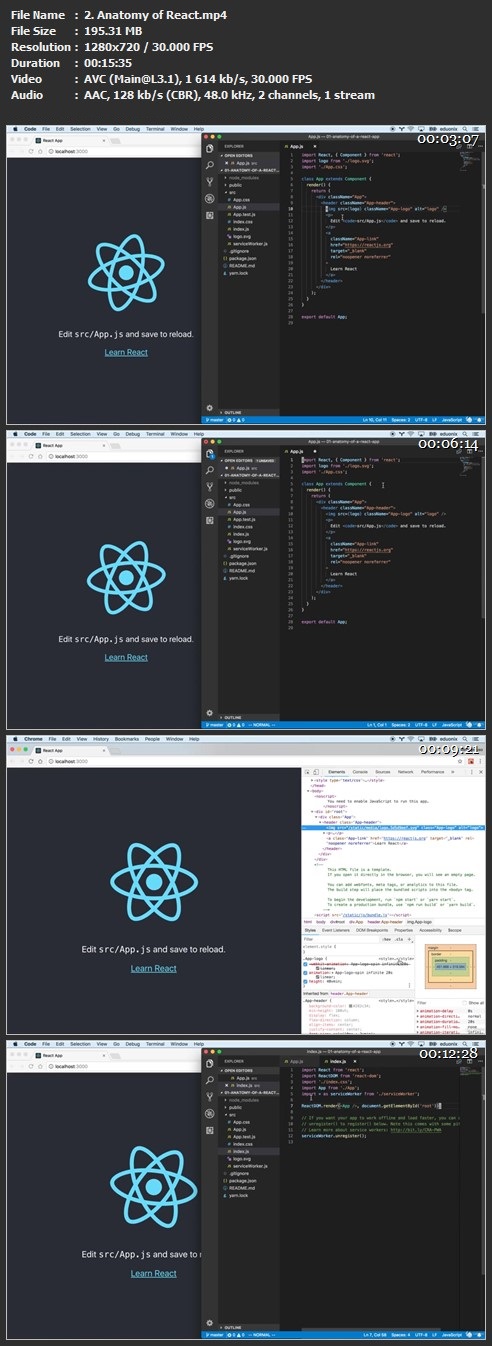Open Search icon in the 00:03:07 frame
This screenshot has width=492, height=1346.
pos(210,165)
